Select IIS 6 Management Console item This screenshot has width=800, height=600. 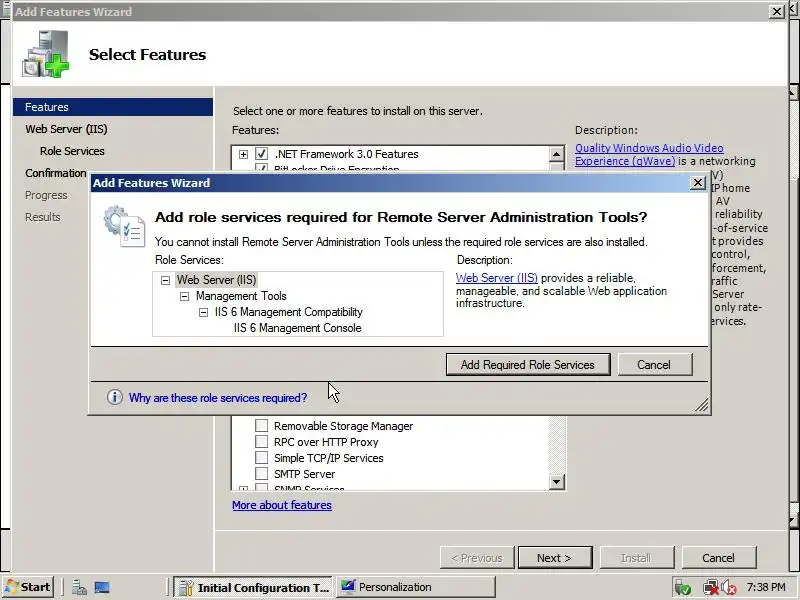297,328
